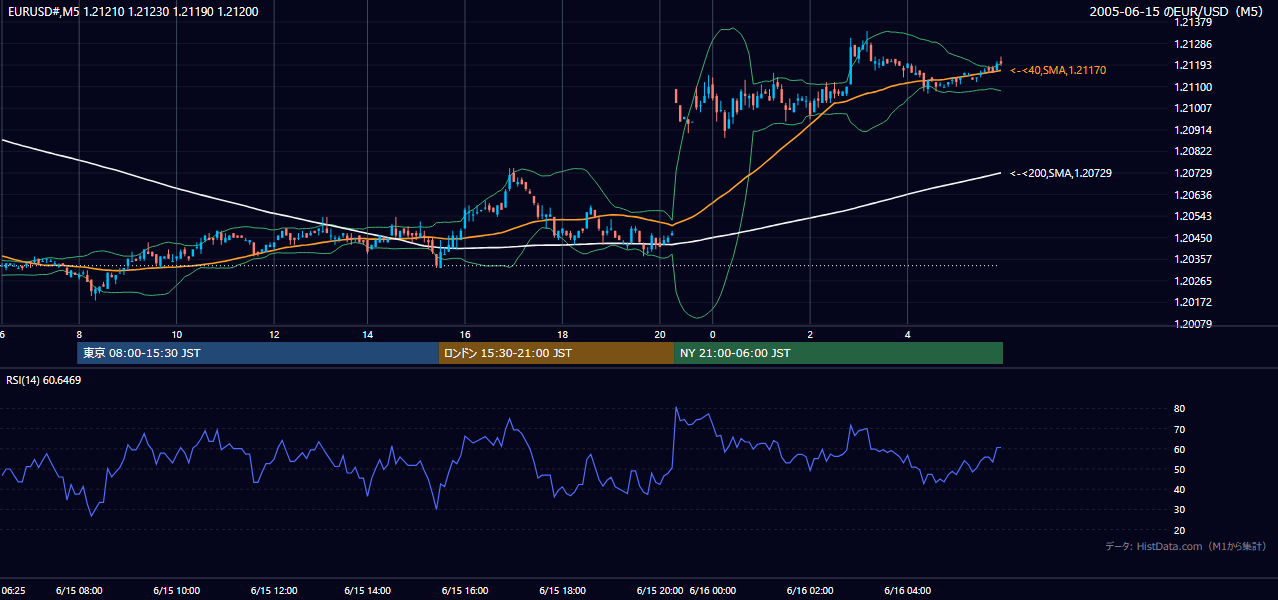
Task: Click hour label 10 on price chart axis
Action: [x=176, y=334]
